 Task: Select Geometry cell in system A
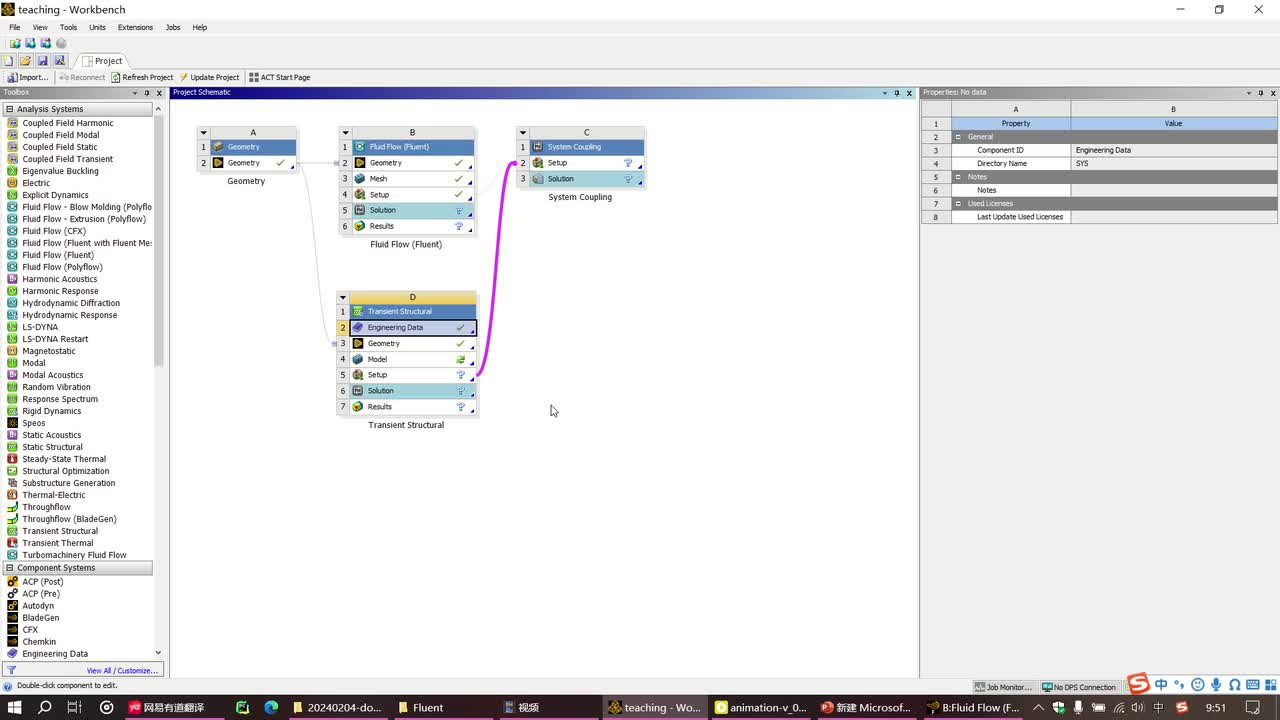(253, 163)
